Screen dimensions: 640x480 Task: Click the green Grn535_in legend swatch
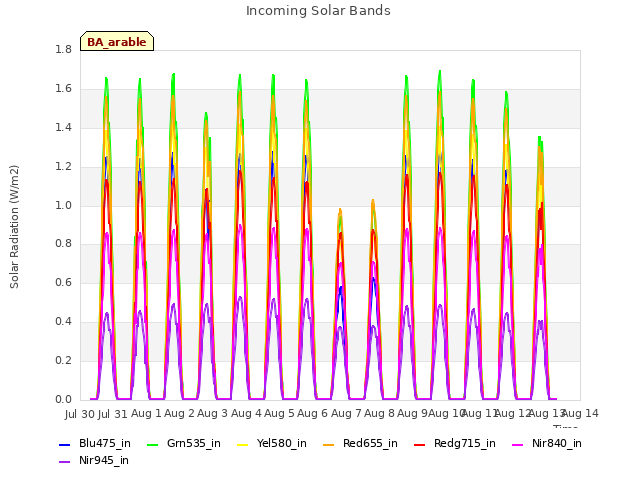[x=152, y=444]
